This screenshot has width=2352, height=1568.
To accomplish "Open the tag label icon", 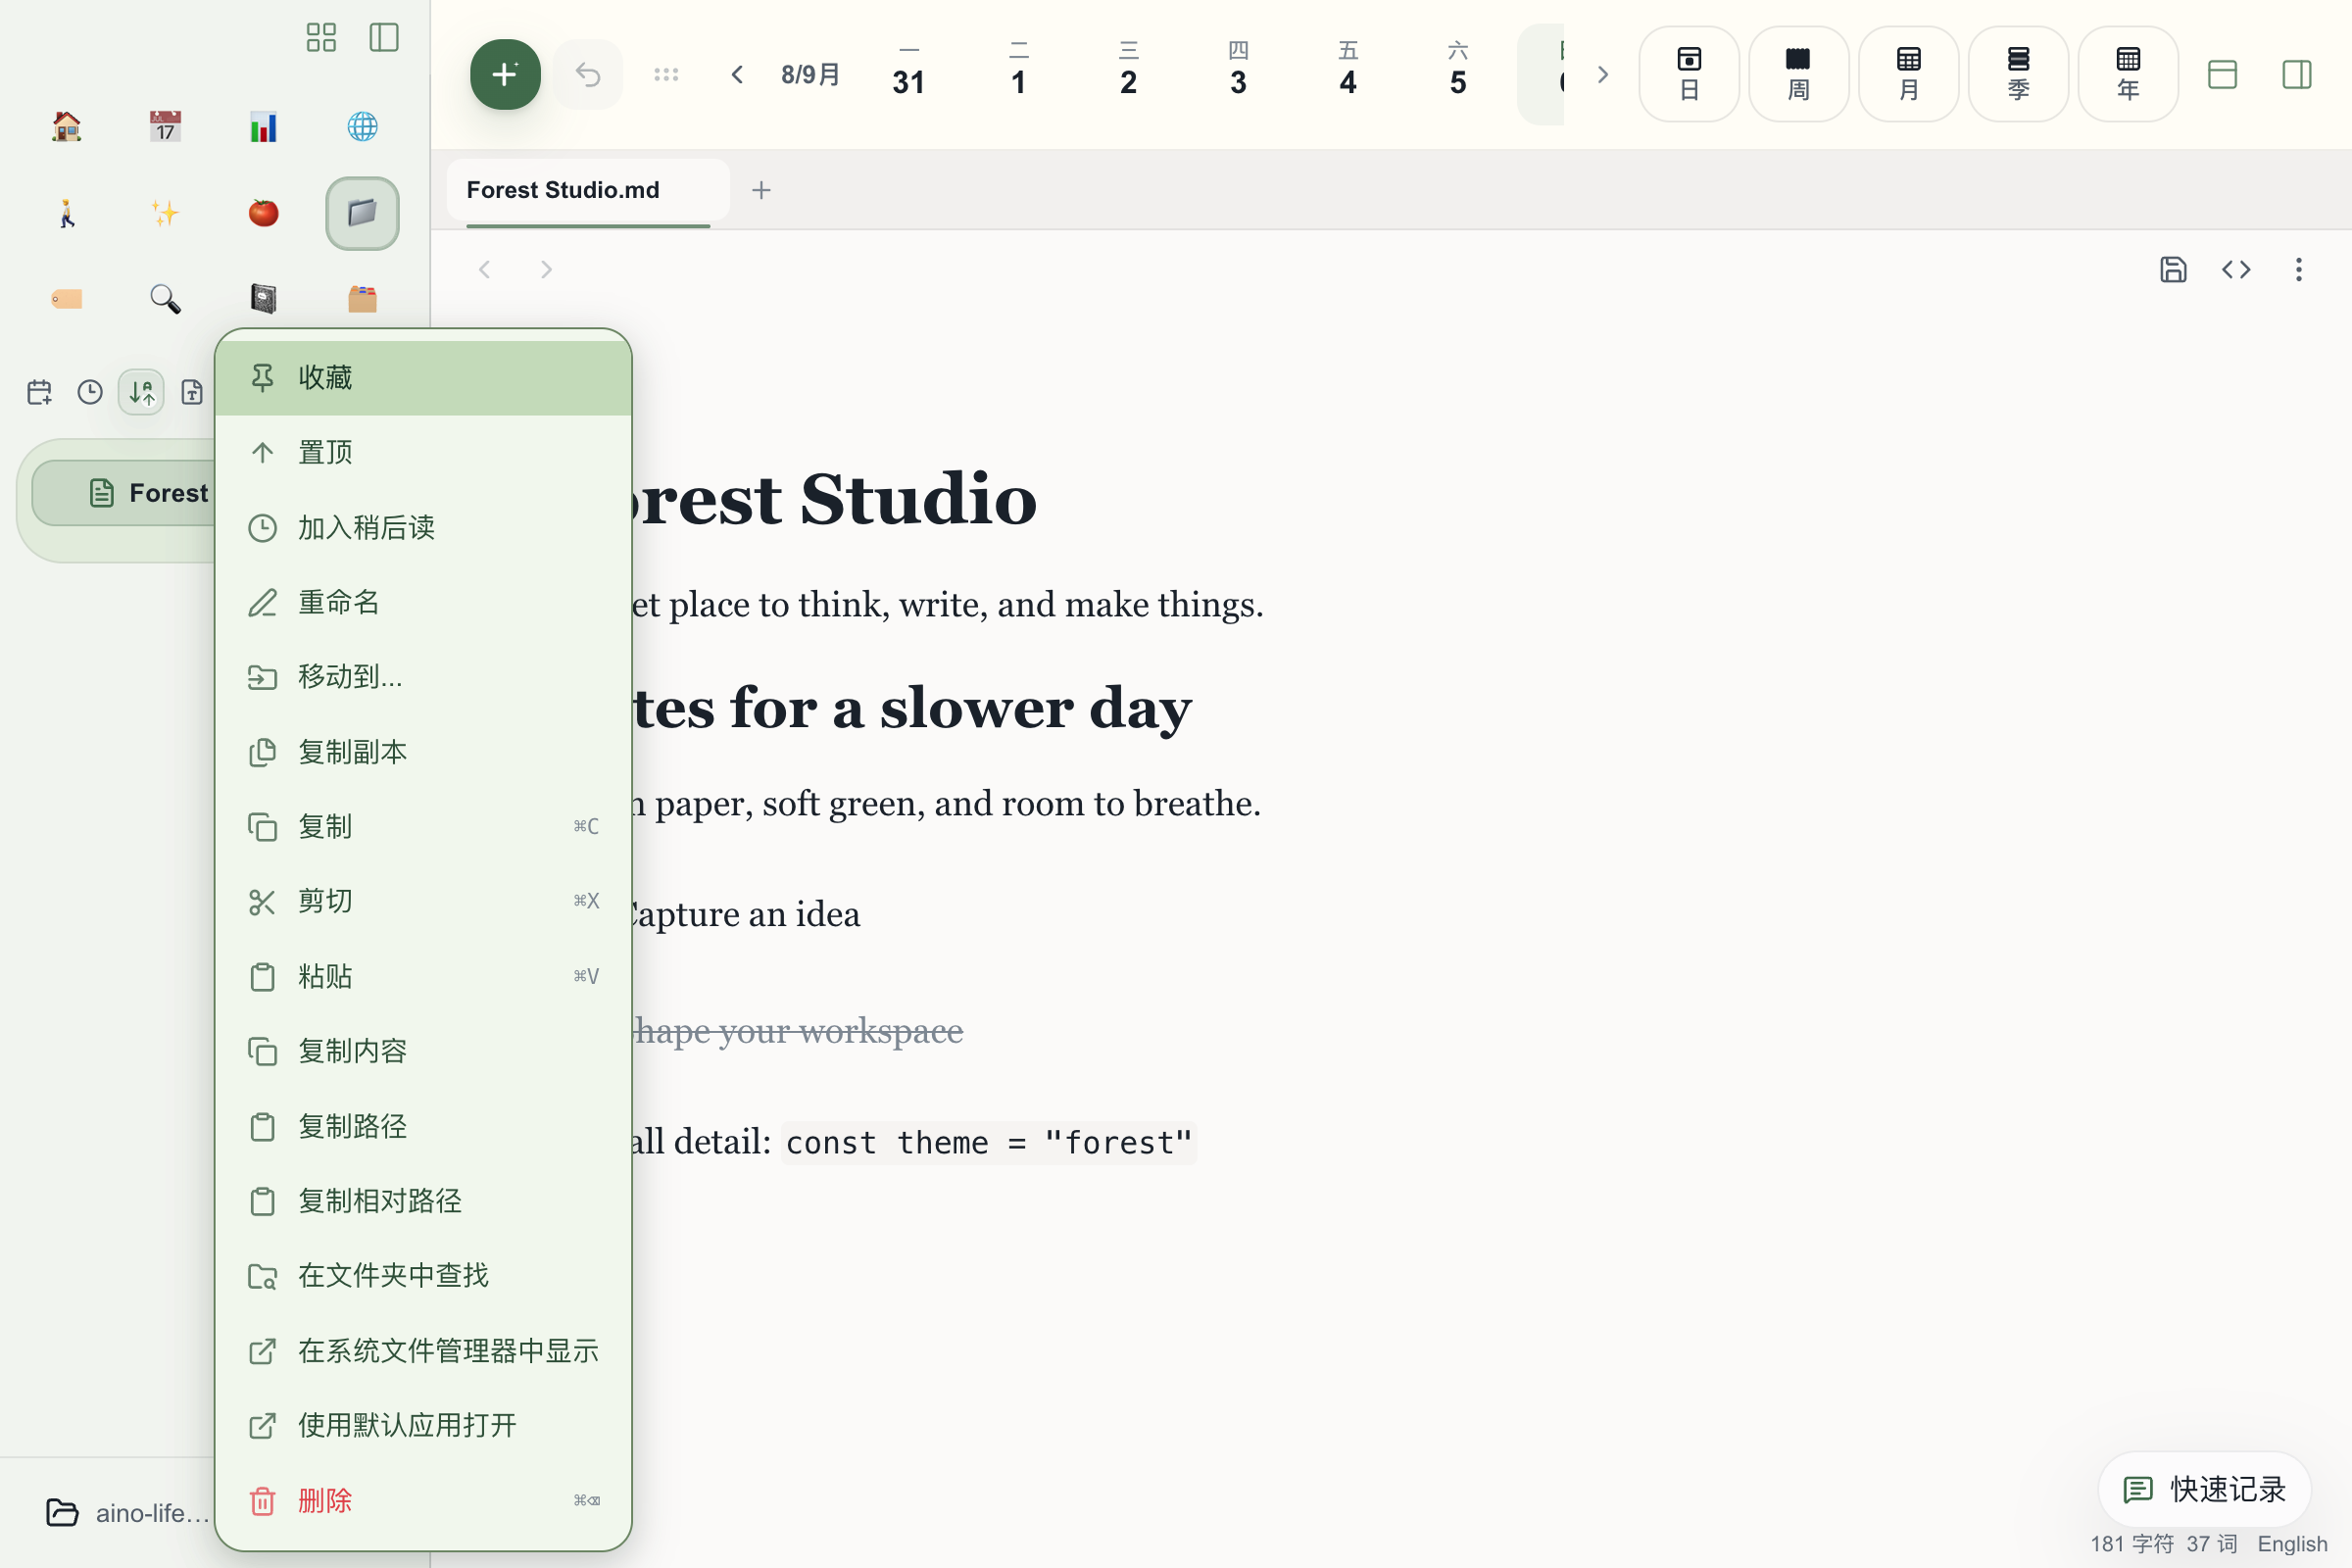I will 66,299.
